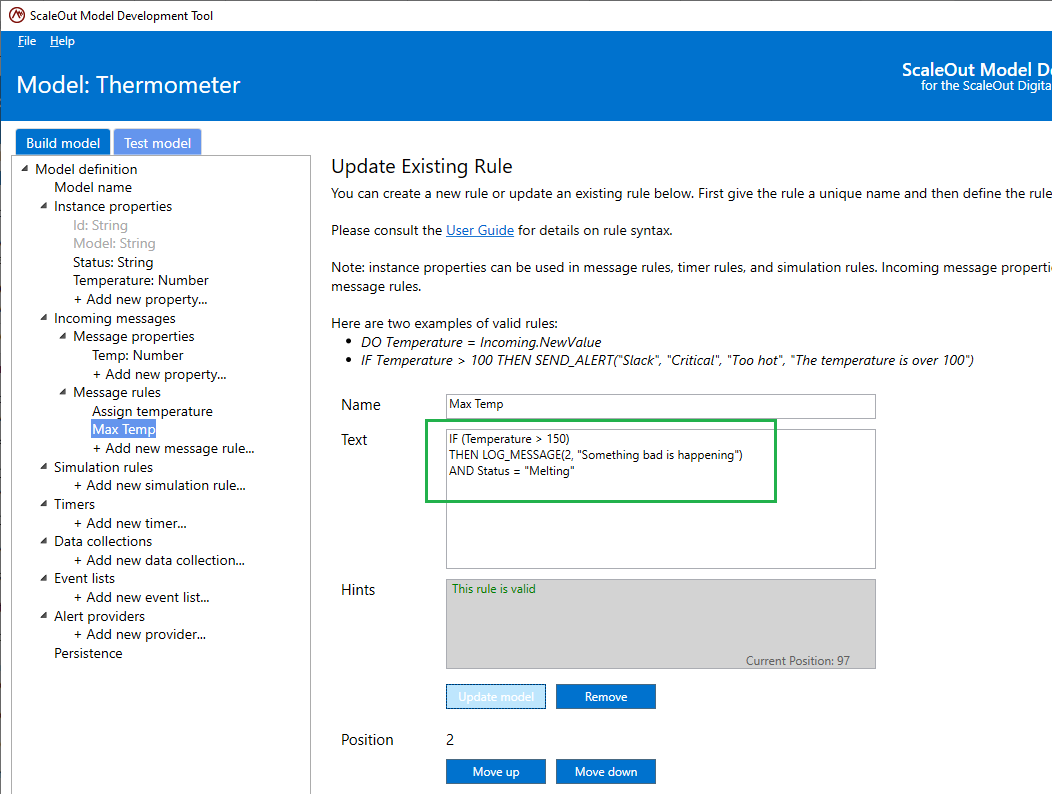1052x794 pixels.
Task: Select the Id: String property
Action: click(x=100, y=225)
